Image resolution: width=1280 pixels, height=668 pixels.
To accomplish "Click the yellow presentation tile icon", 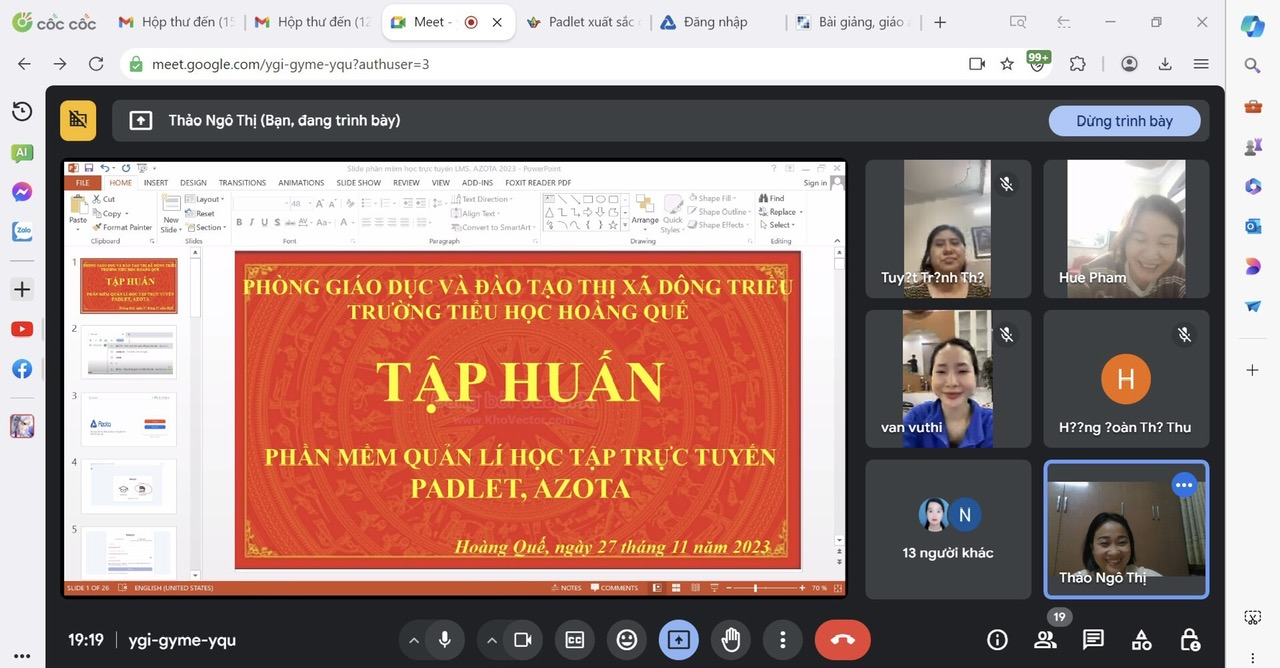I will tap(78, 121).
